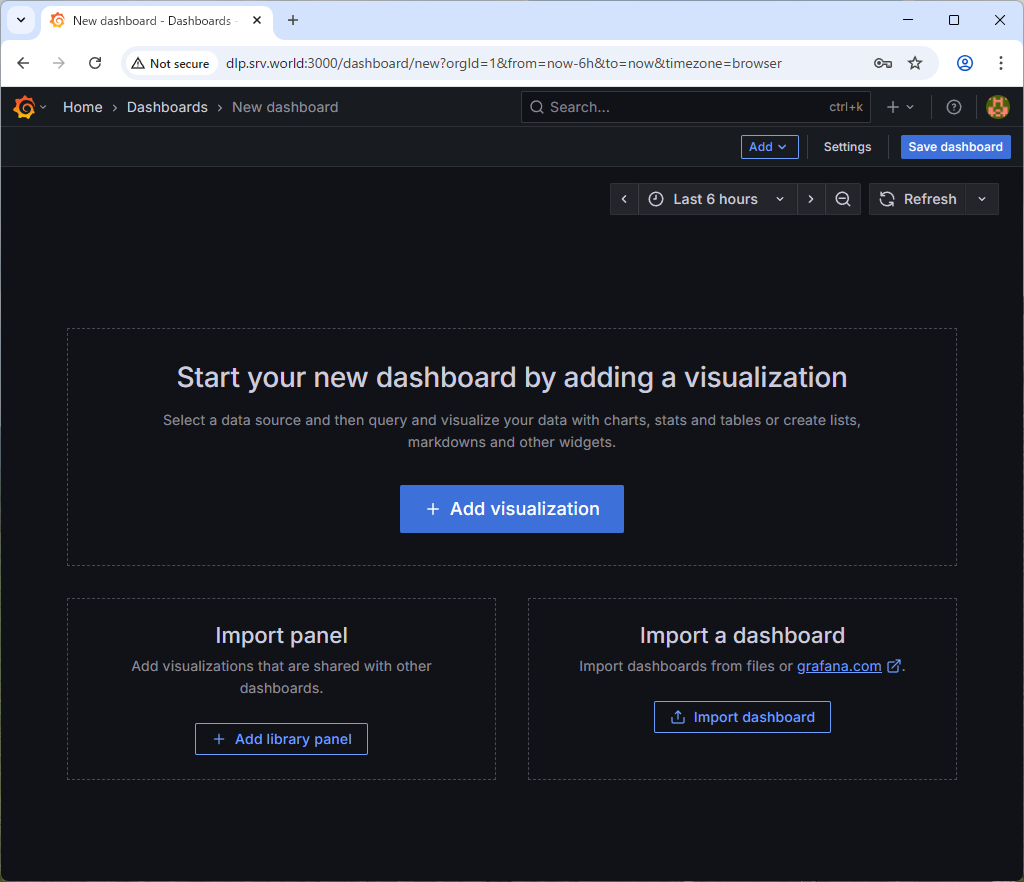
Task: Expand the Add dropdown in toolbar
Action: (x=769, y=147)
